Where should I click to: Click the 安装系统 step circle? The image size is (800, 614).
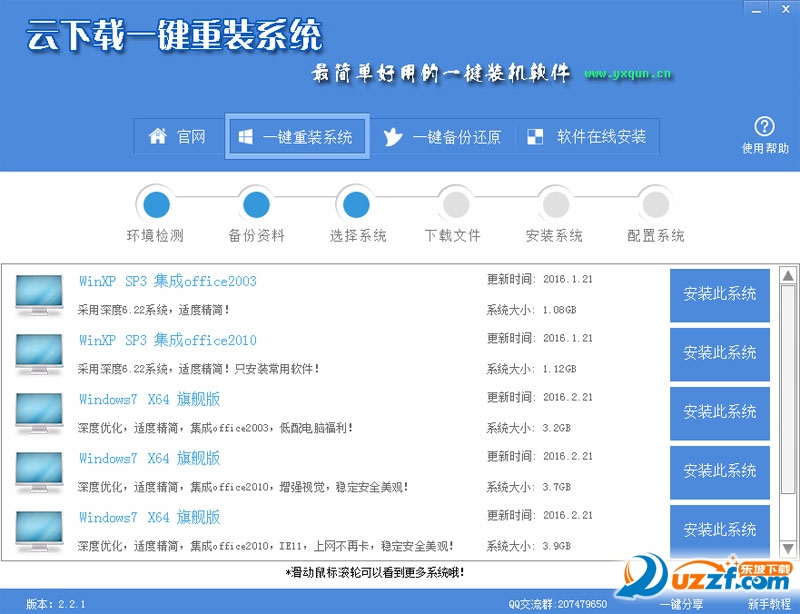[556, 205]
